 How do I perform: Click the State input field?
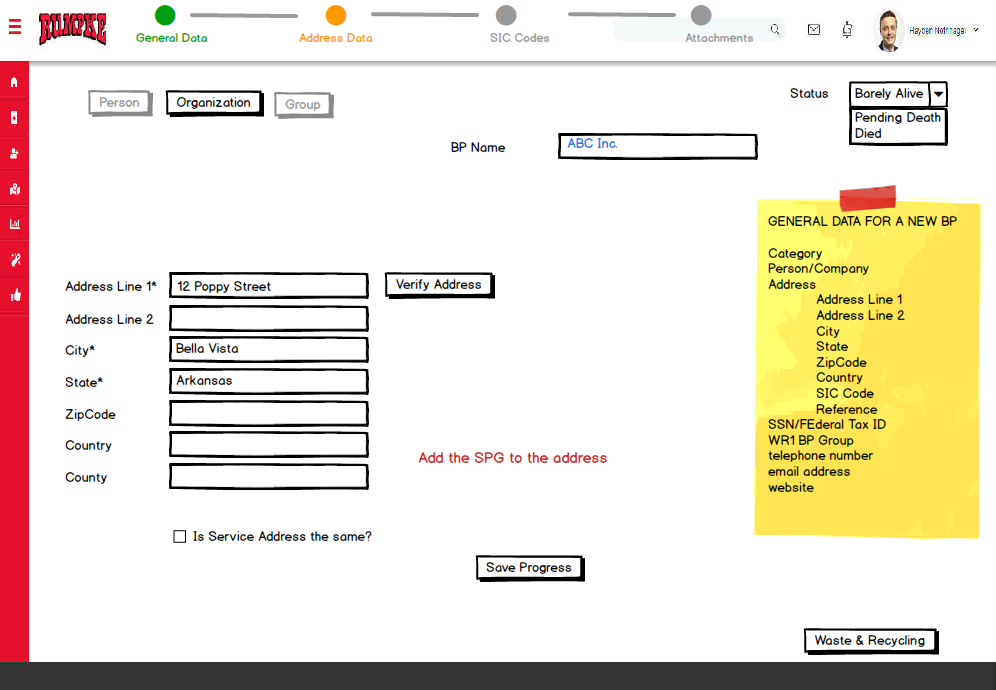point(269,381)
